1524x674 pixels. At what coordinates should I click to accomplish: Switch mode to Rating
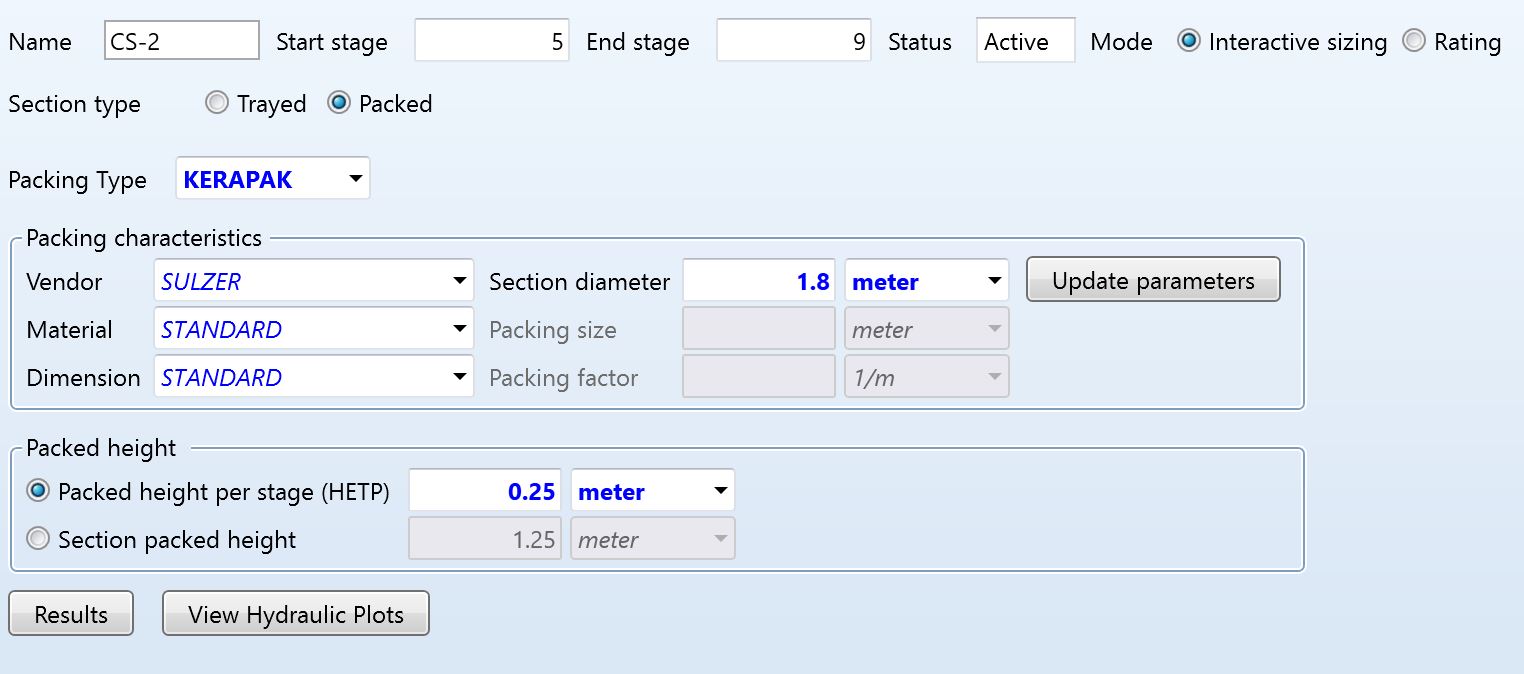pos(1414,42)
